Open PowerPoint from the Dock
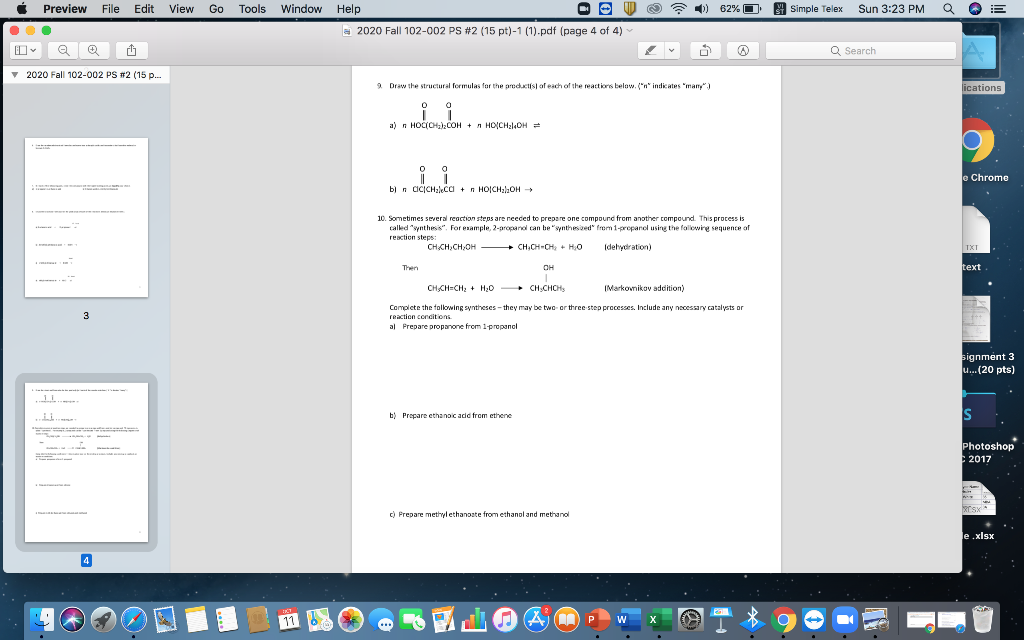1024x640 pixels. 598,619
